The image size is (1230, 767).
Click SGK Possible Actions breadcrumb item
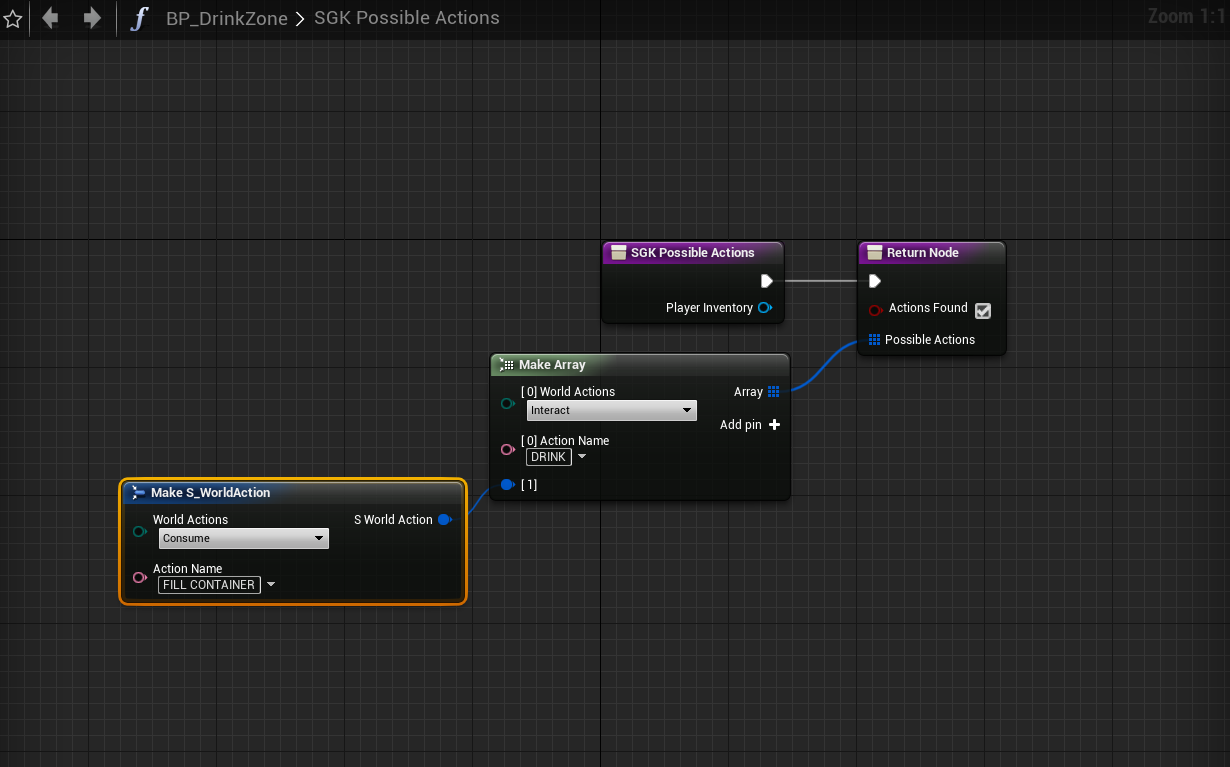(x=406, y=18)
